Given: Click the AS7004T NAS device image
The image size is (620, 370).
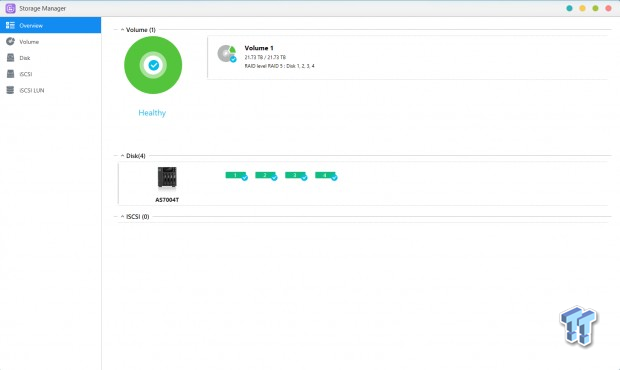Looking at the screenshot, I should coord(167,177).
